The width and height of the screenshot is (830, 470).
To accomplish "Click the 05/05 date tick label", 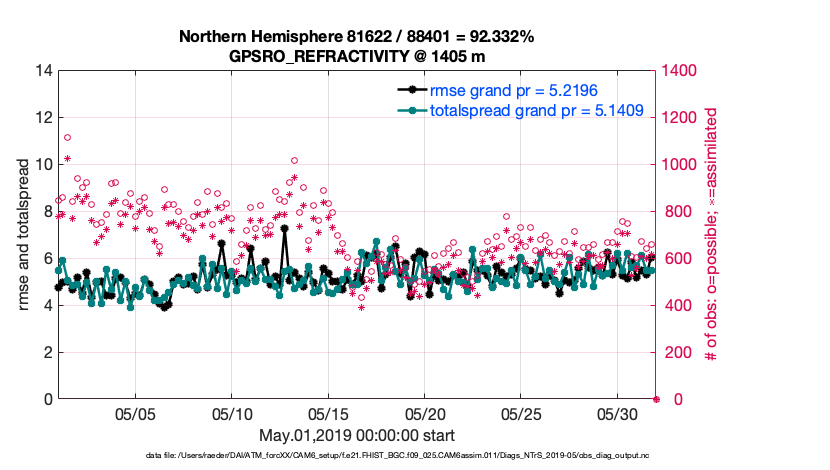I will [x=136, y=414].
